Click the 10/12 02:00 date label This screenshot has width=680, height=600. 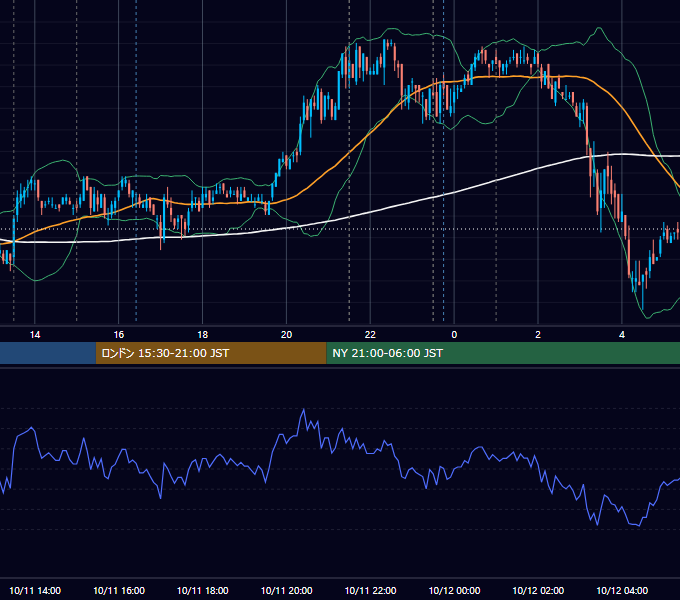(538, 590)
